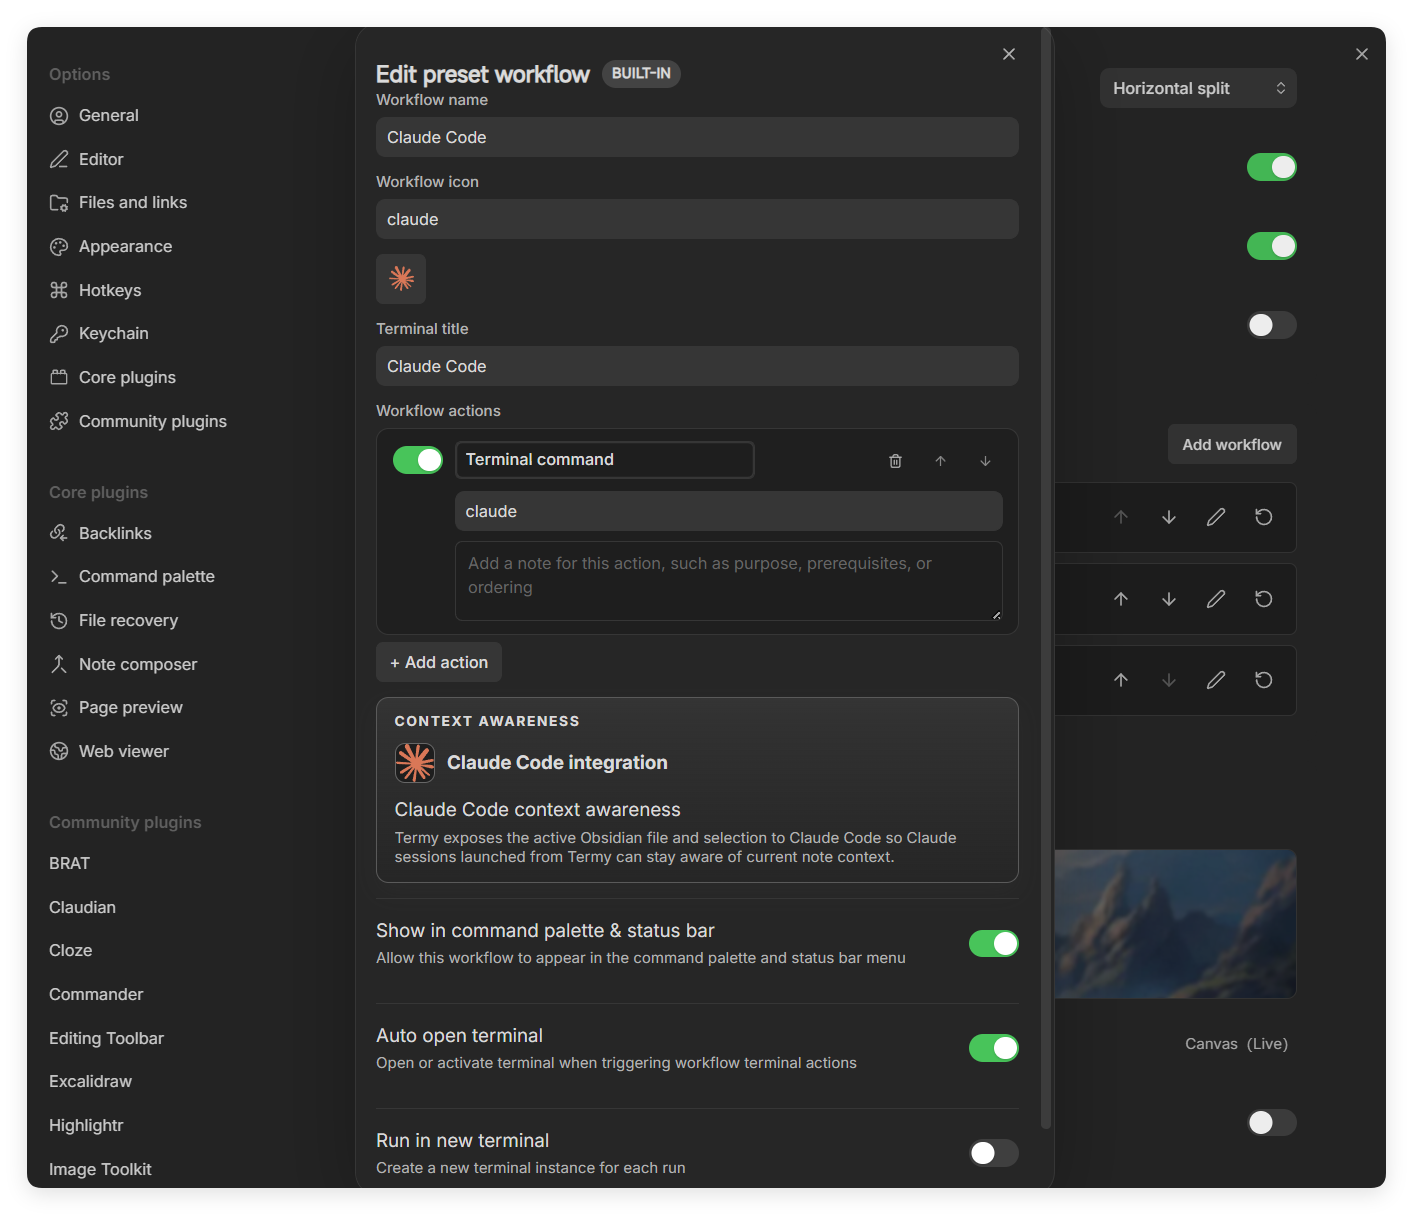Open Editor settings
The image size is (1413, 1215).
(86, 160)
